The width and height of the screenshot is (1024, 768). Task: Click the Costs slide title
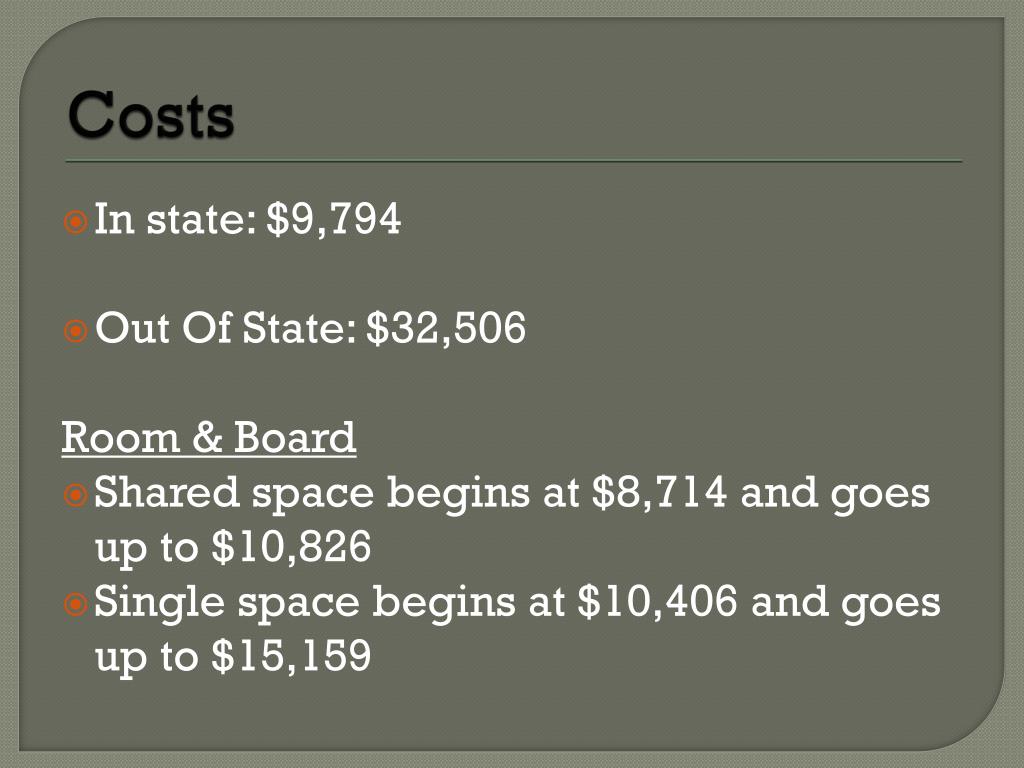[151, 115]
